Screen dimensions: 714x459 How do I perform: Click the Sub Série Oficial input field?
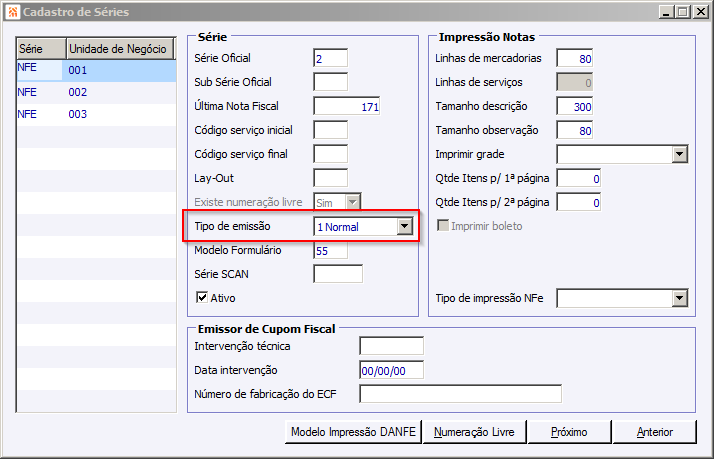coord(331,82)
